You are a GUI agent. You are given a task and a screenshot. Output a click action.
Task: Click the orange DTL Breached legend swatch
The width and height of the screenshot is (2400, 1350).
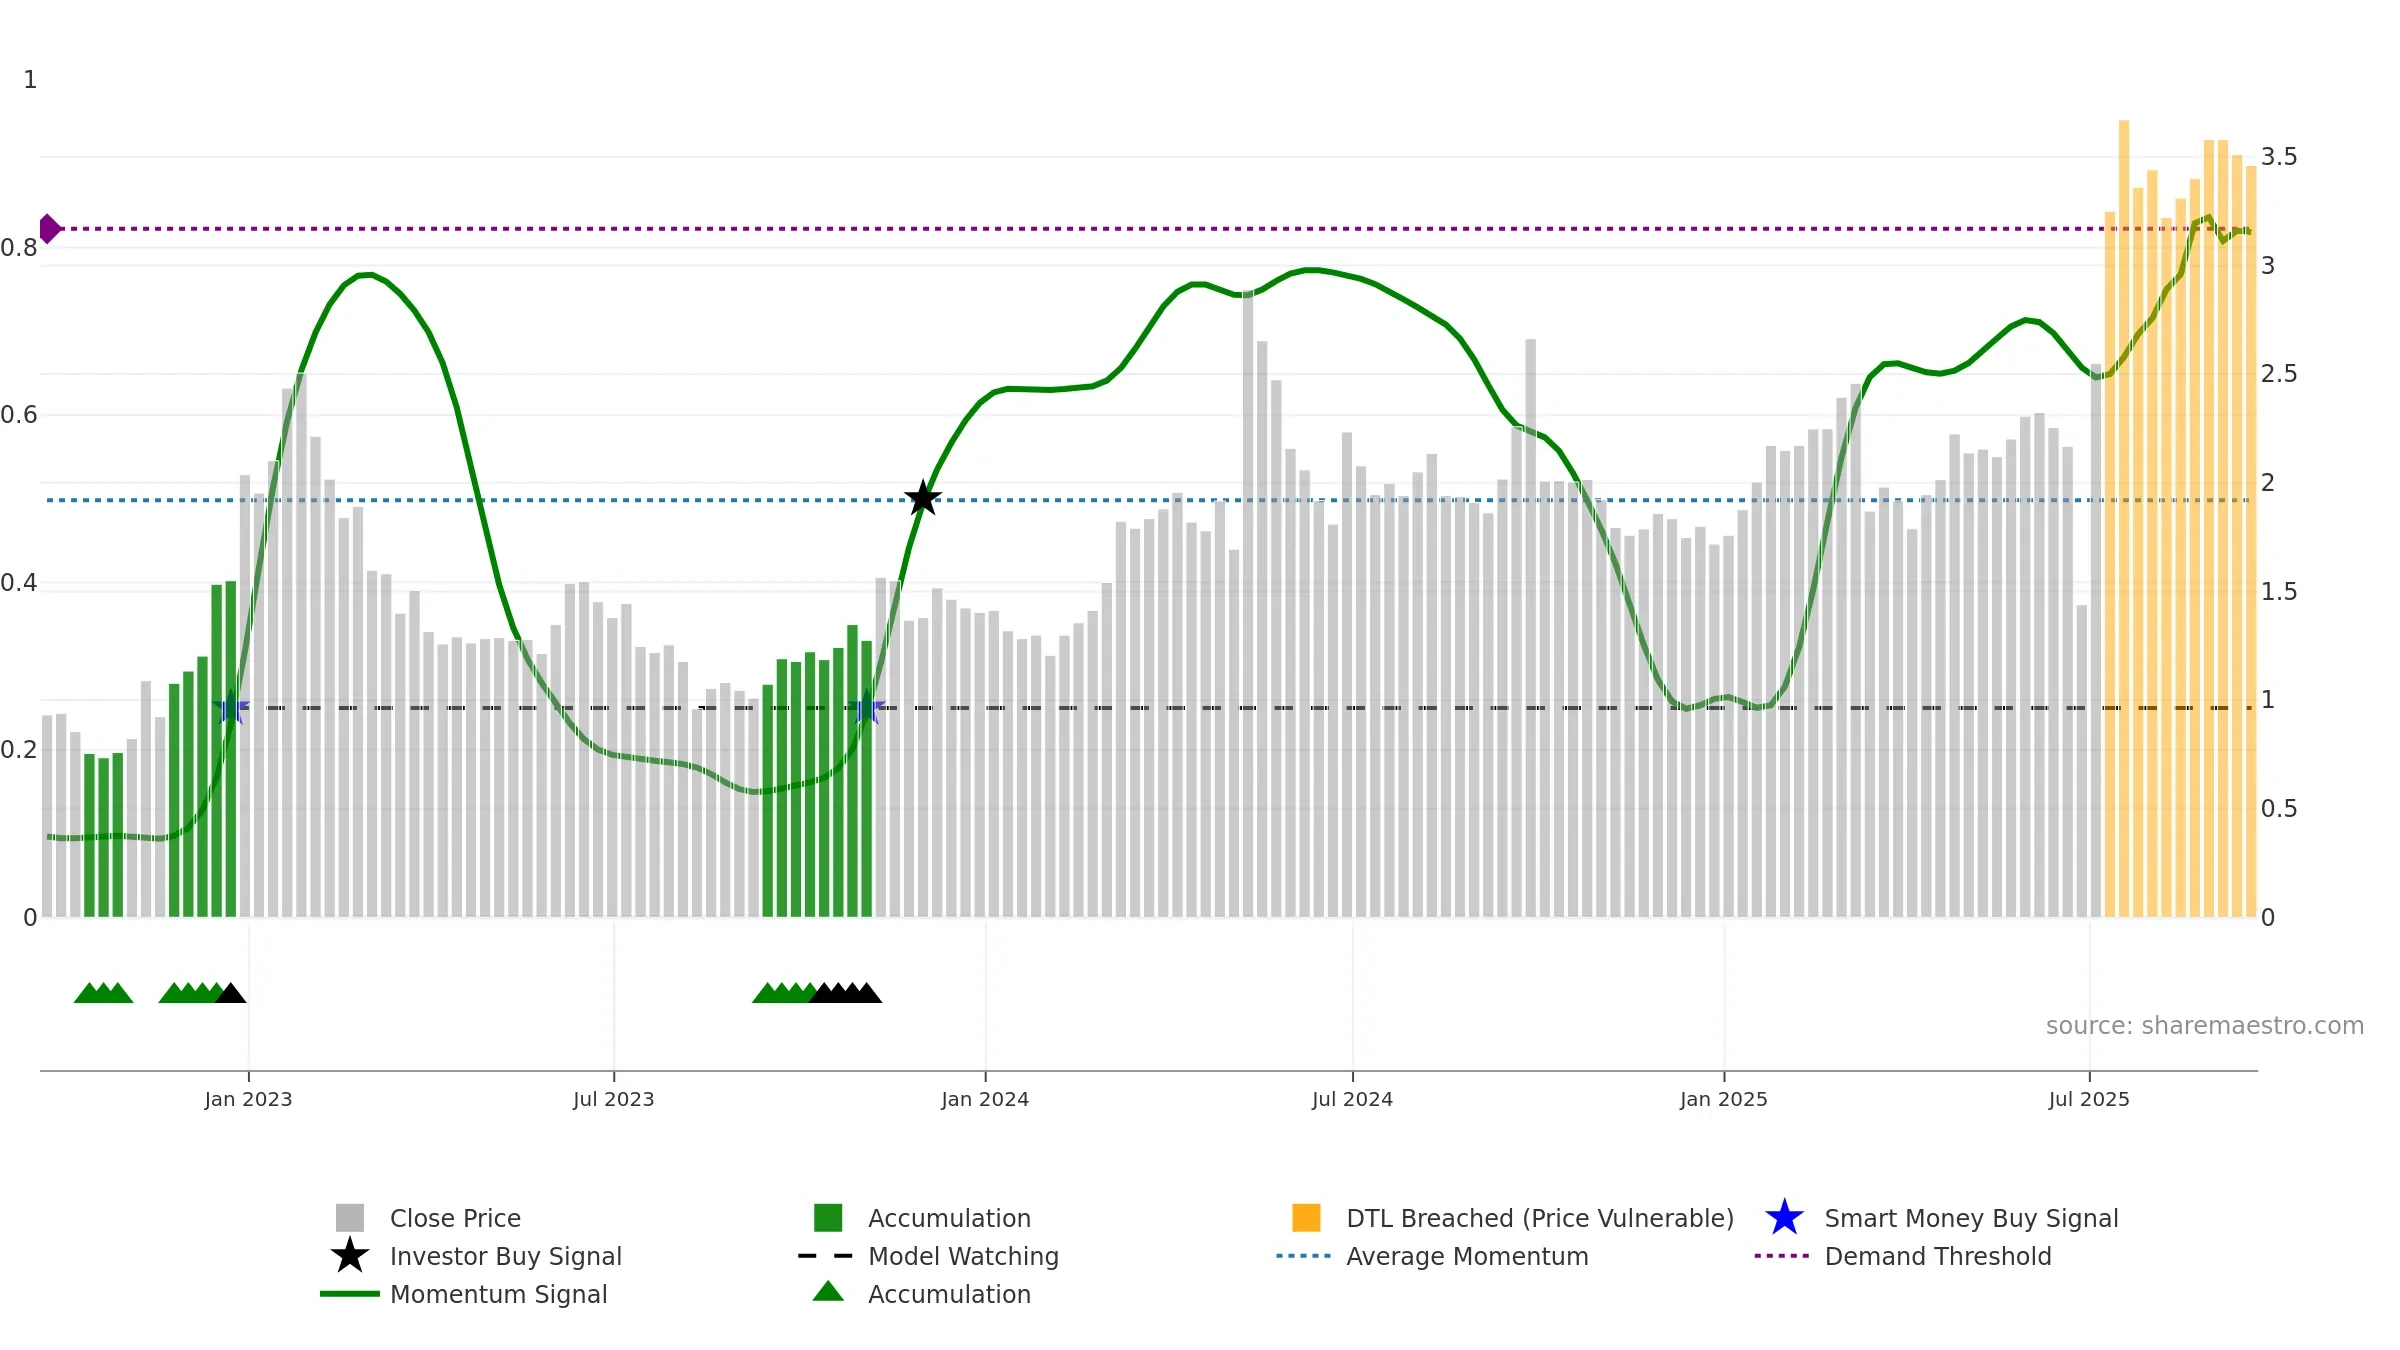(x=1306, y=1218)
